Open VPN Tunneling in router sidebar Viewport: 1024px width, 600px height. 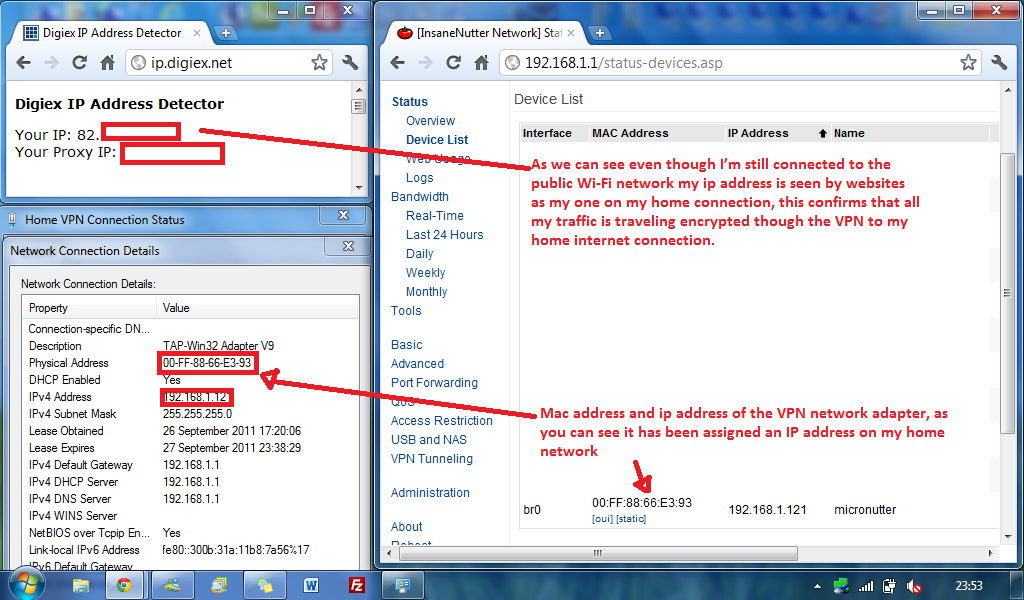(x=432, y=458)
